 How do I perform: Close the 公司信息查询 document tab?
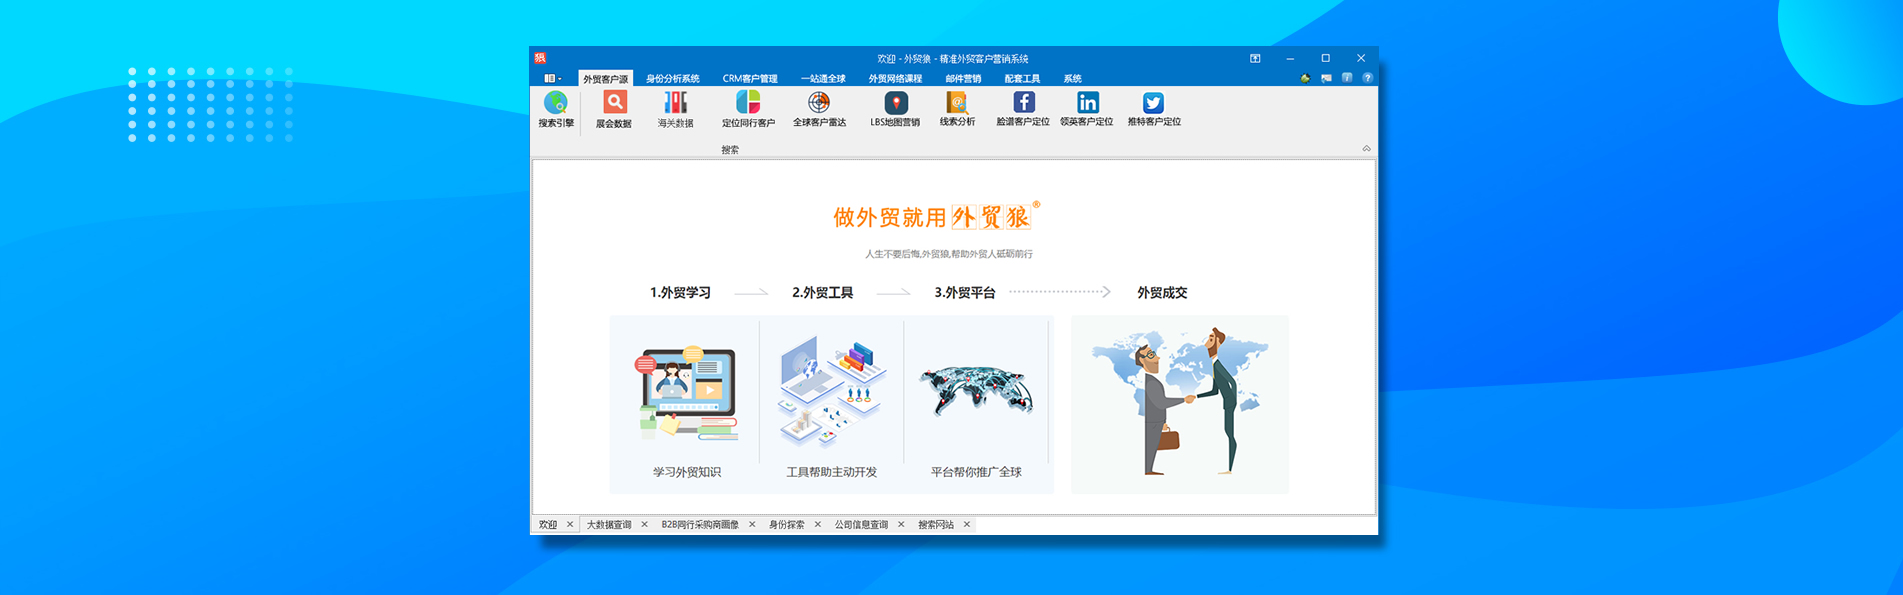tap(901, 525)
